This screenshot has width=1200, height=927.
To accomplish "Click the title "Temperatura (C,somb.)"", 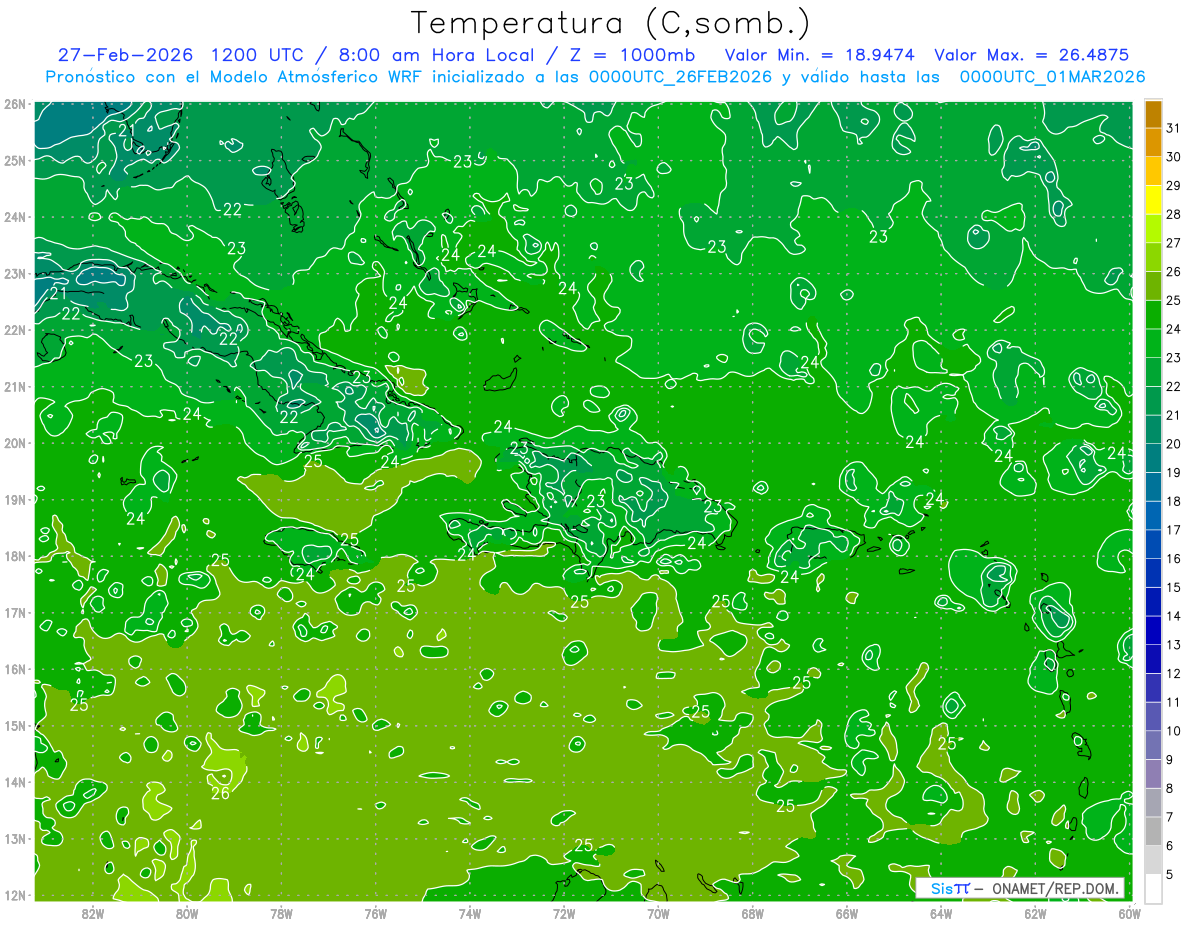I will [x=611, y=23].
